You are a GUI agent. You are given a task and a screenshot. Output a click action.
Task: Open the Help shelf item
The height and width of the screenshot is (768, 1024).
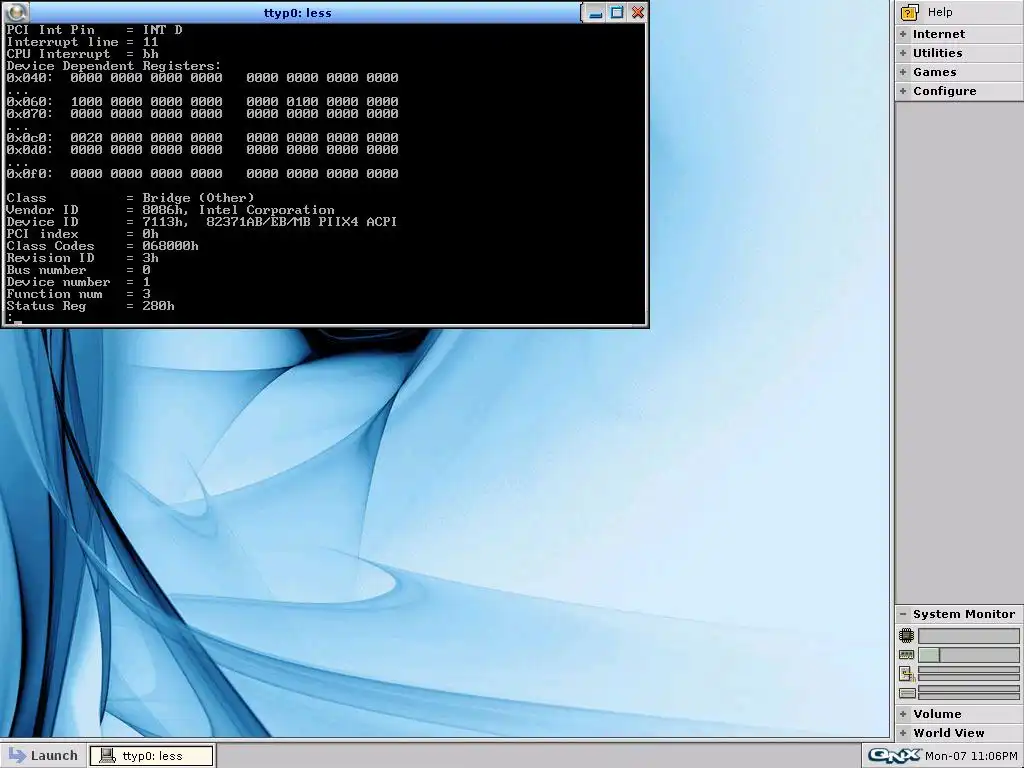959,12
